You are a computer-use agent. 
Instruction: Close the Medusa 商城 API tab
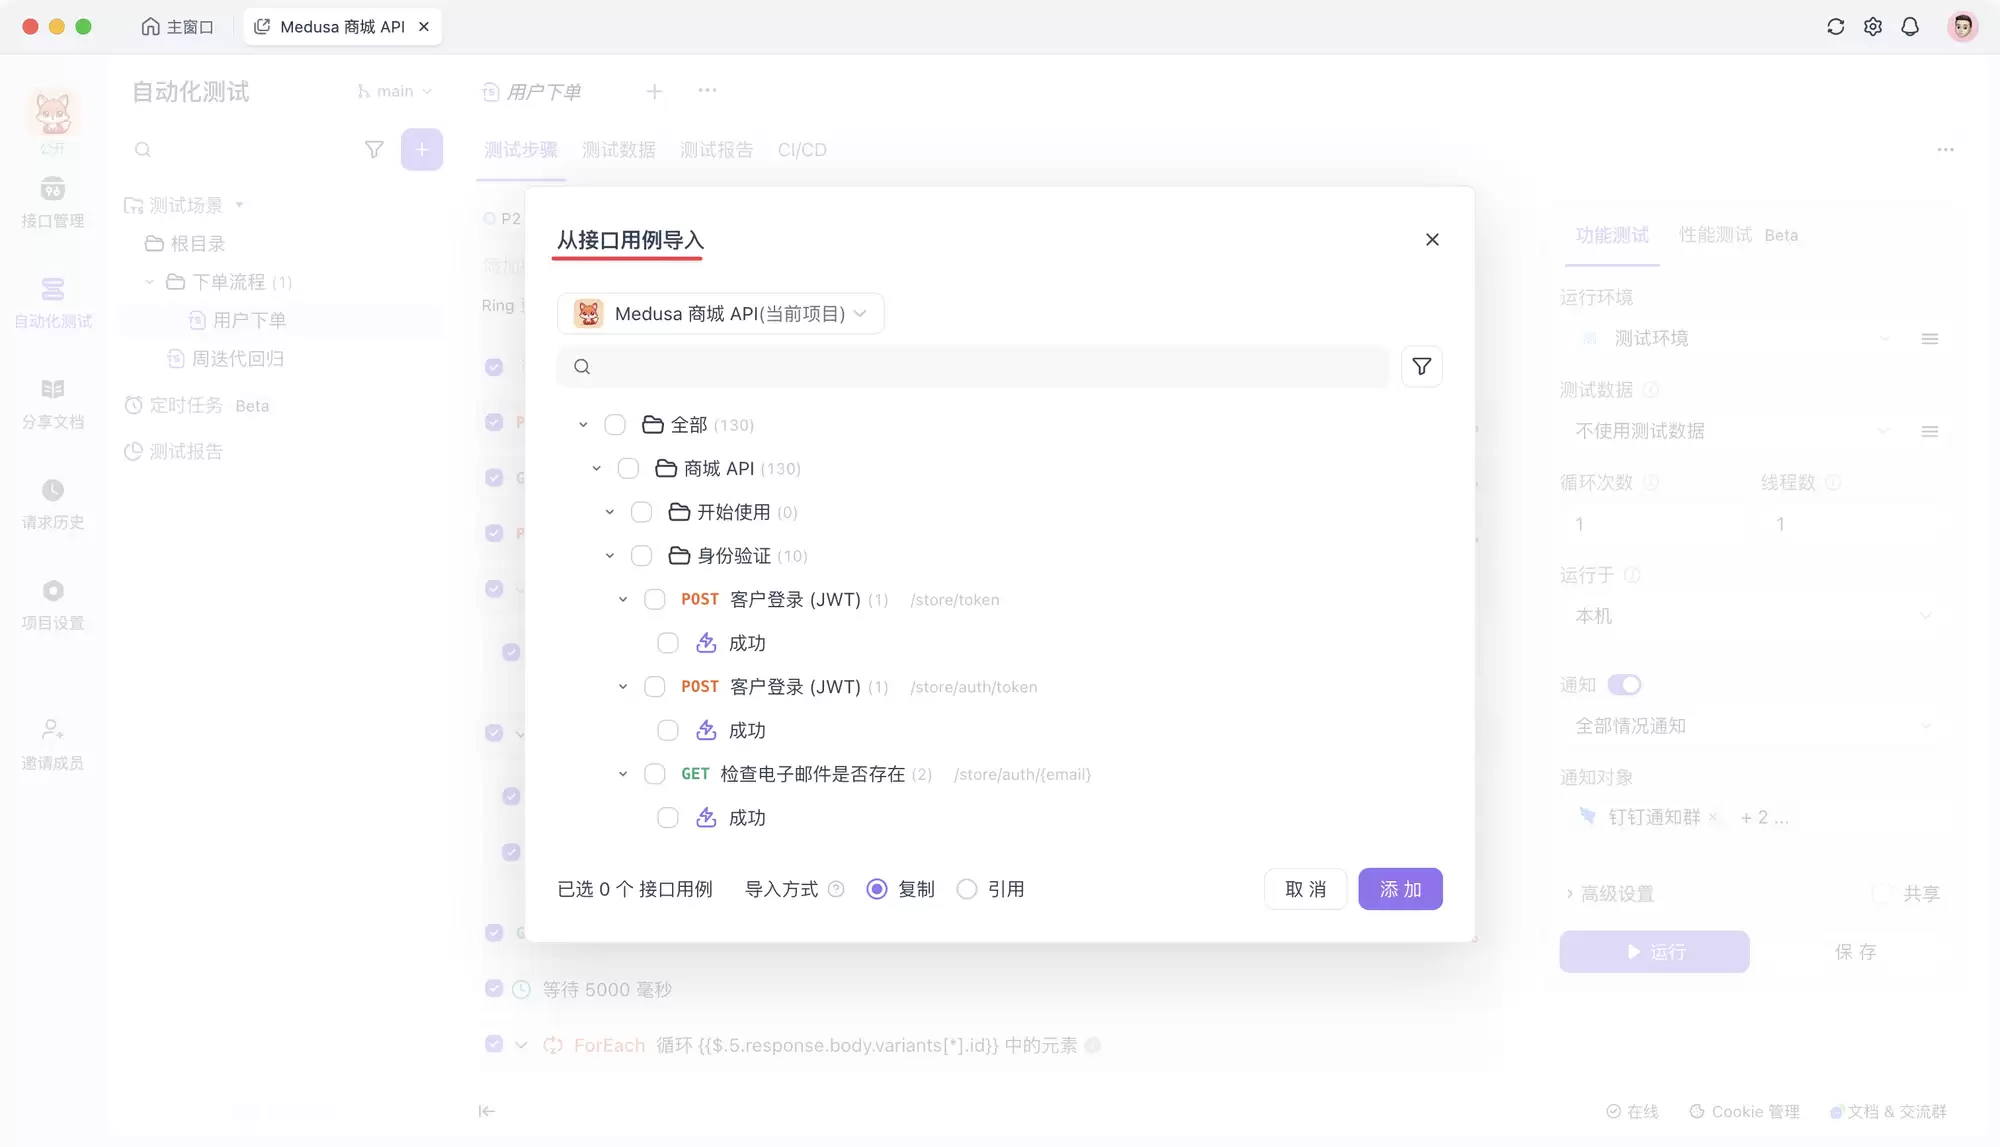[424, 27]
